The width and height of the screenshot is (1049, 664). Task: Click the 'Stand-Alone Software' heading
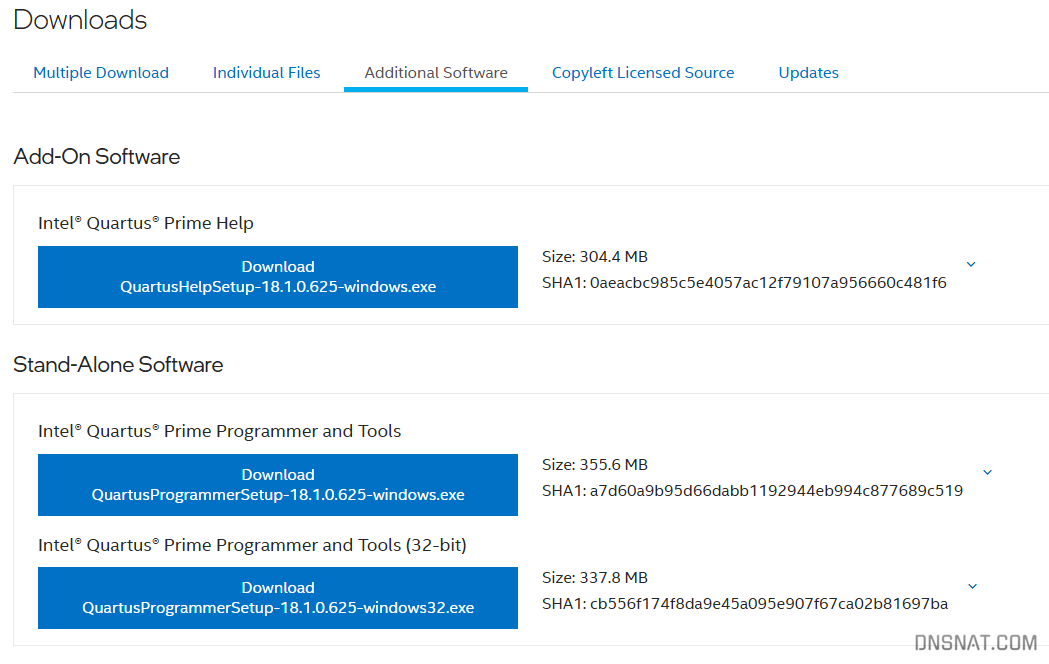click(118, 364)
